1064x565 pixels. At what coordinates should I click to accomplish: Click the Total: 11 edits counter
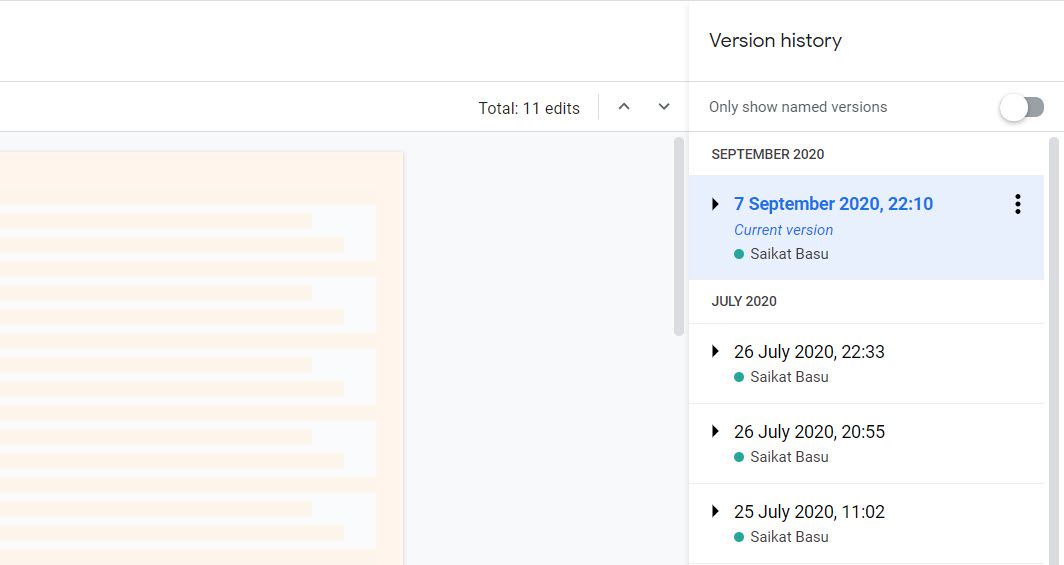tap(529, 108)
